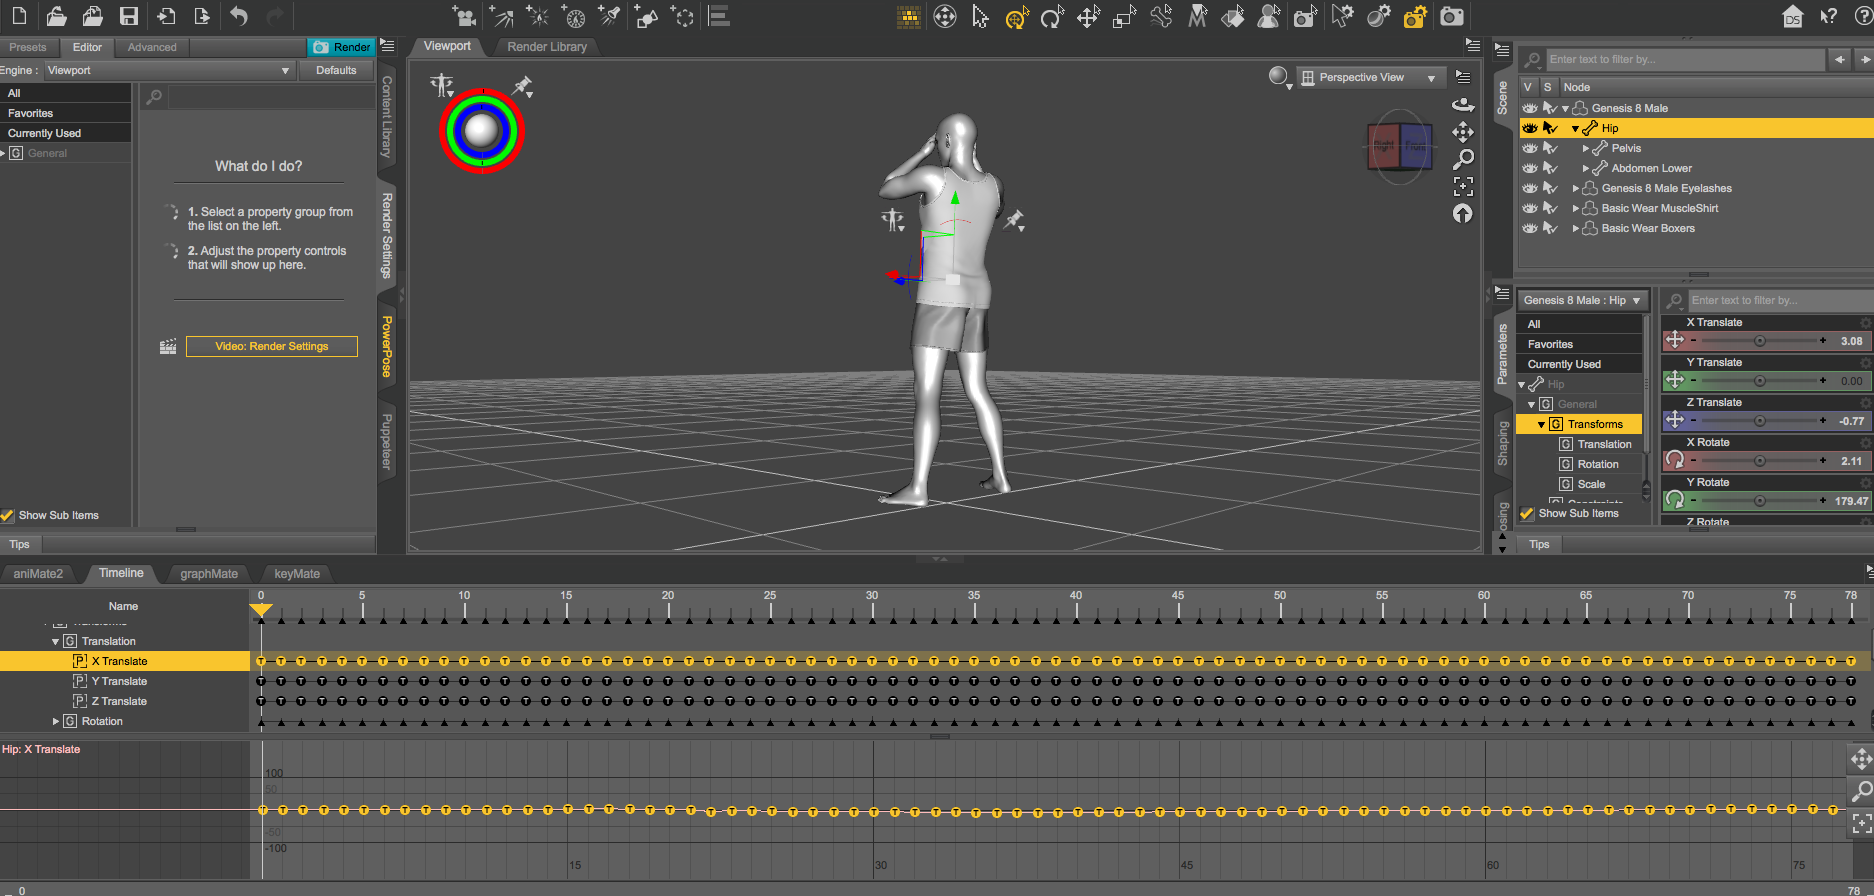Collapse the Hip node in Scene tree

1575,128
